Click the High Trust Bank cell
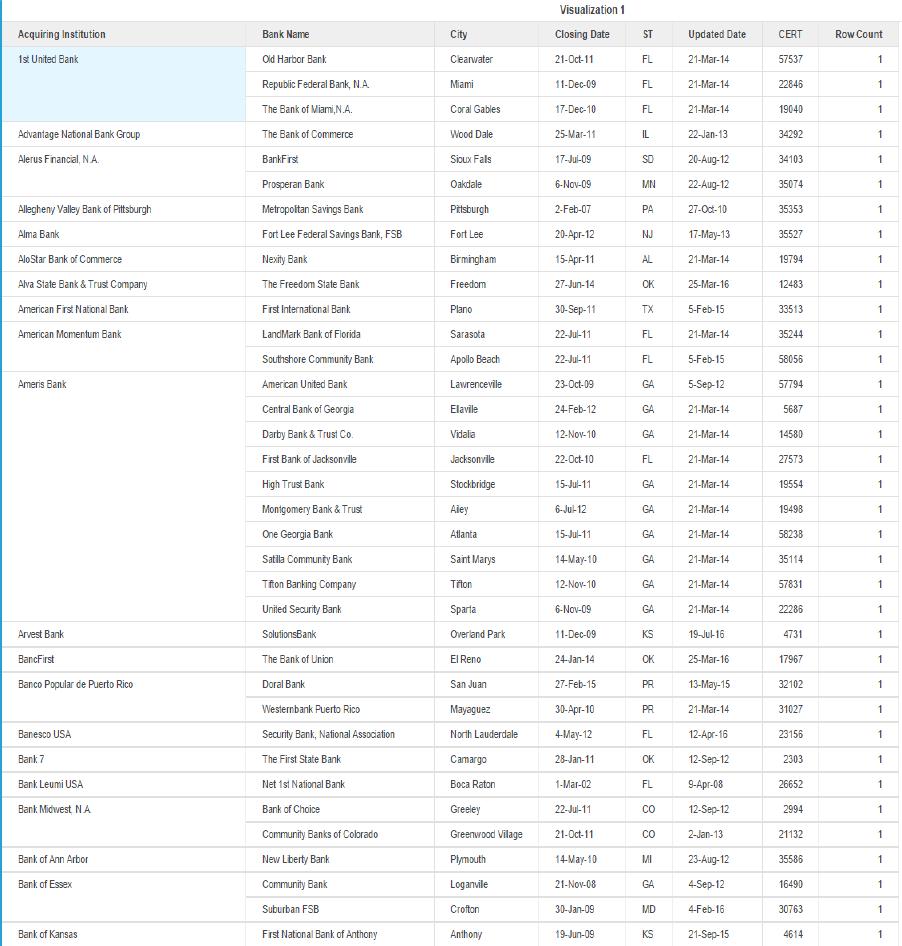 tap(340, 484)
